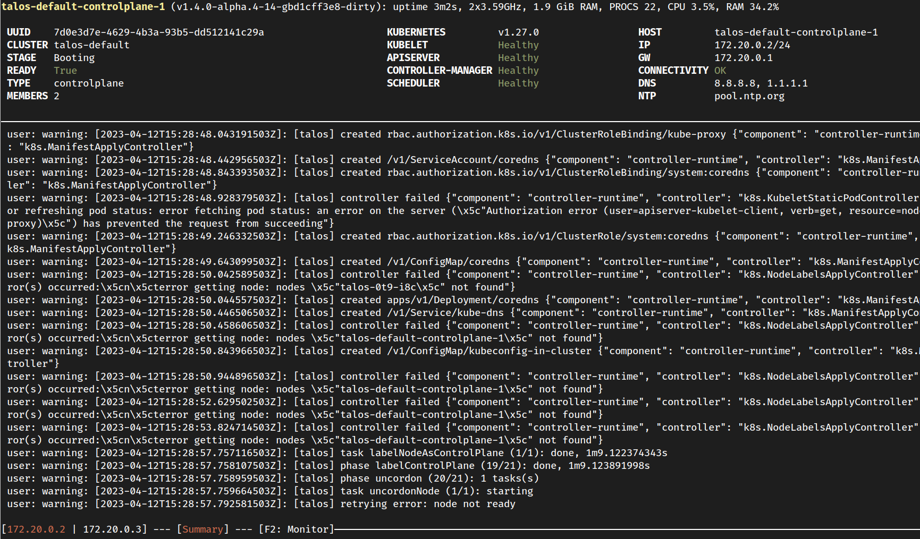Click log line created ClusterRoleBinding/kube-proxy
The image size is (920, 539).
tap(463, 141)
